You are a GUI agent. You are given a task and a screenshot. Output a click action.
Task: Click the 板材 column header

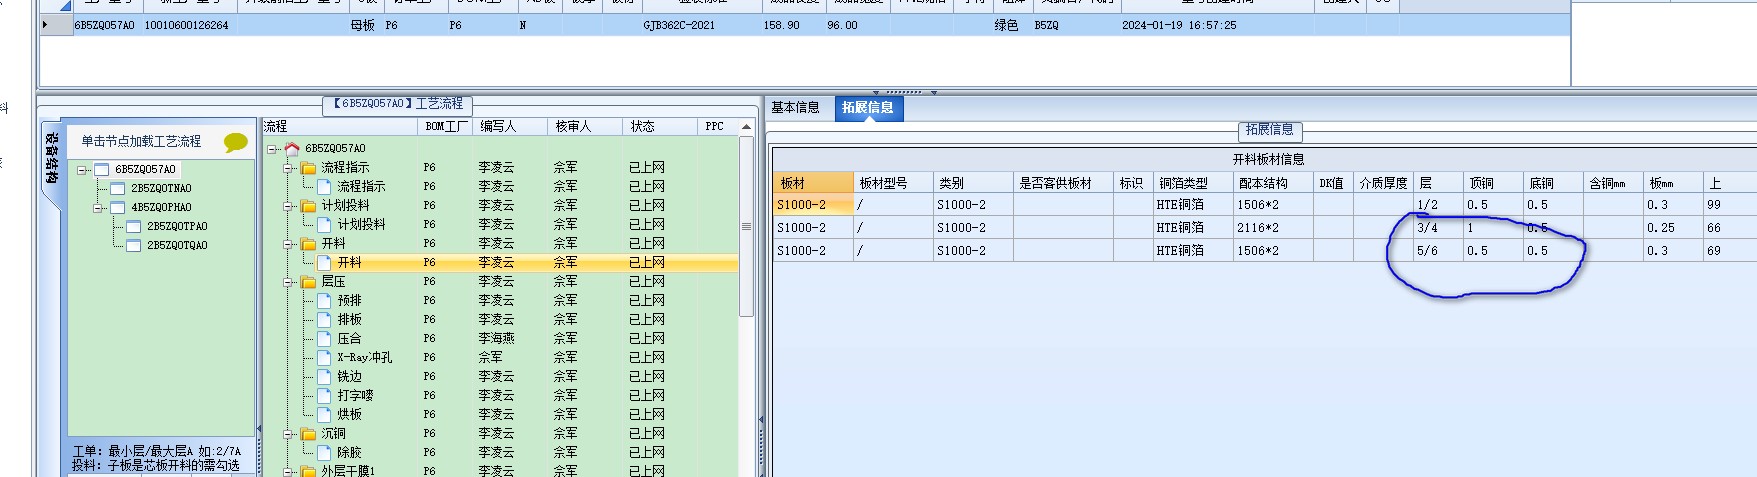point(813,183)
